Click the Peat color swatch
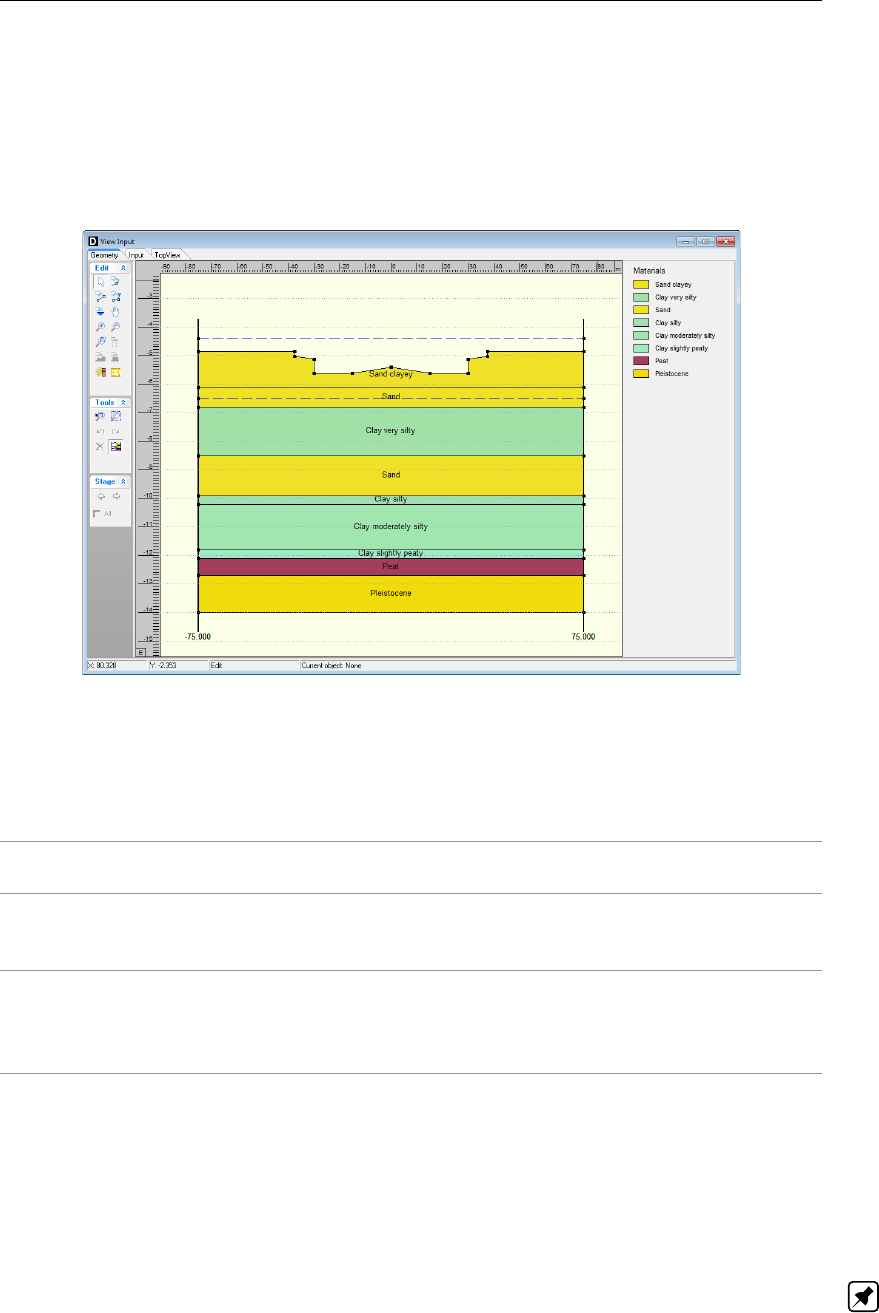 click(x=640, y=360)
